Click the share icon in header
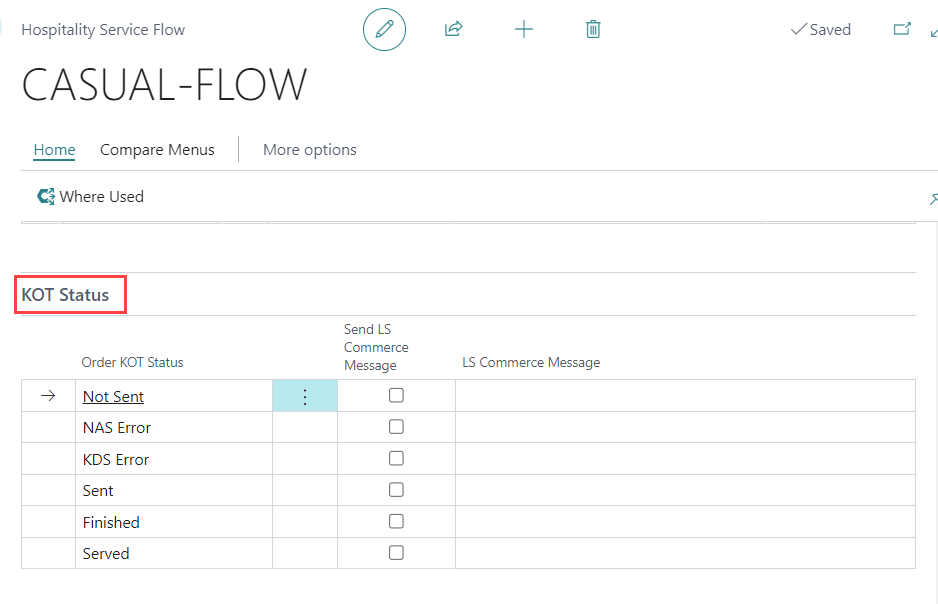Viewport: 938px width, 604px height. point(453,29)
